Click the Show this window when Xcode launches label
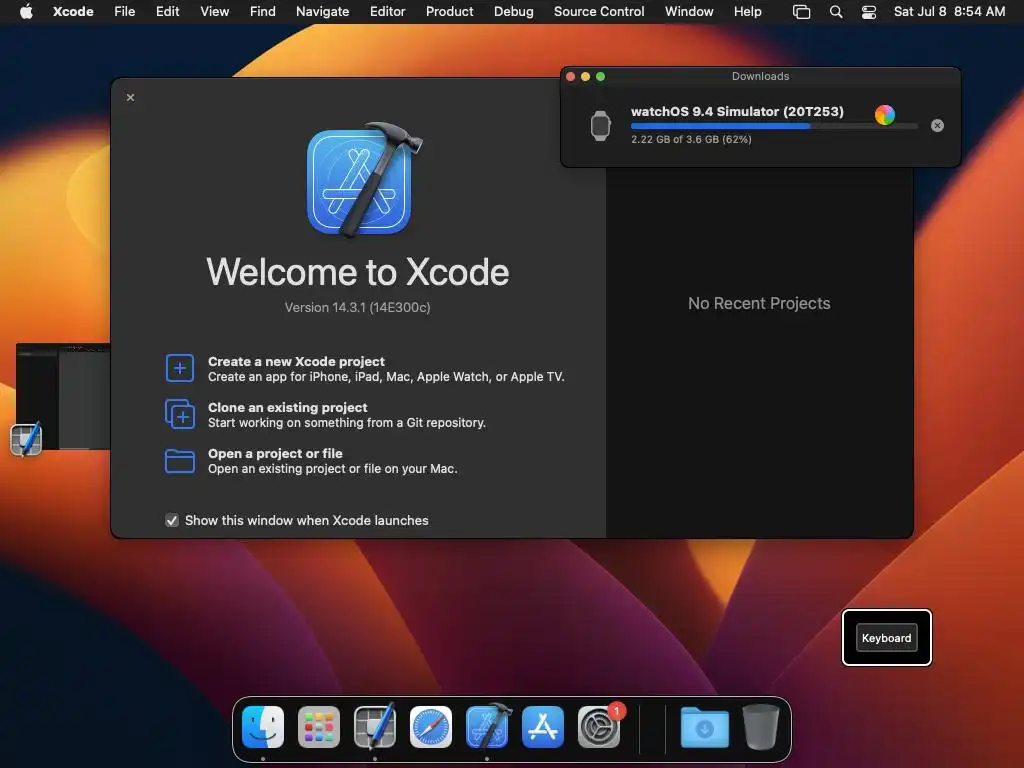This screenshot has width=1024, height=768. tap(306, 520)
